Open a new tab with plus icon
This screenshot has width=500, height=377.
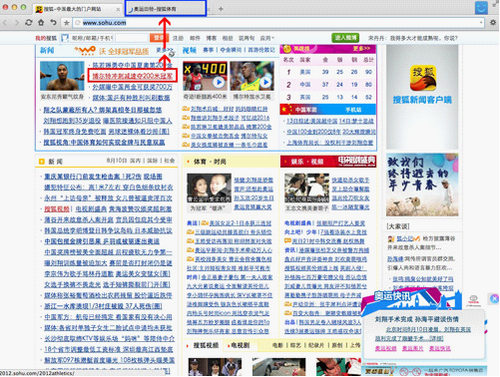point(221,9)
